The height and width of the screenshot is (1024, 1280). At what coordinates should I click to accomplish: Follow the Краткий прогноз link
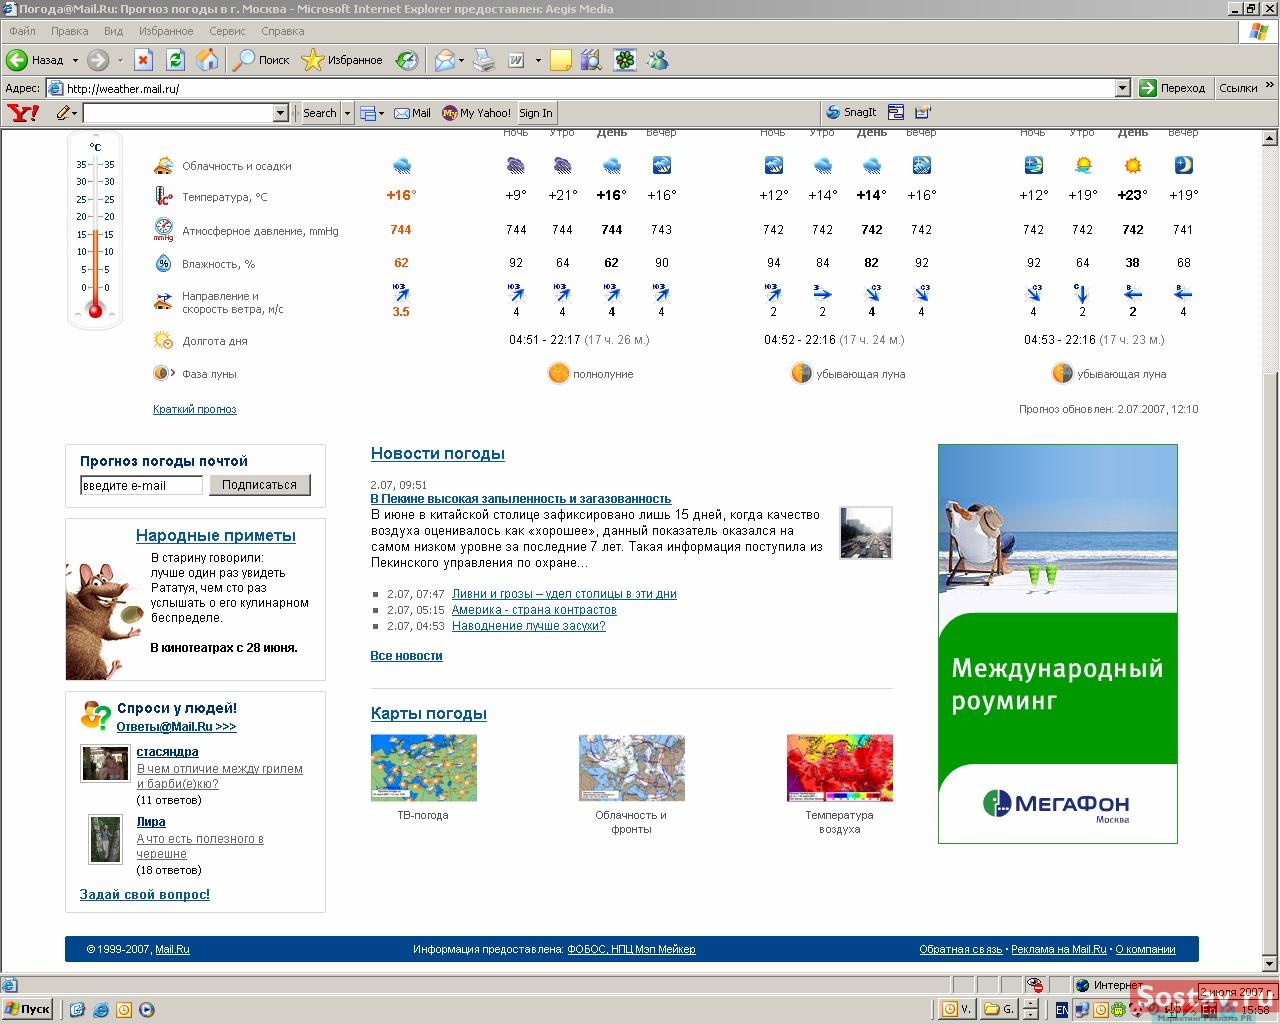pos(195,409)
